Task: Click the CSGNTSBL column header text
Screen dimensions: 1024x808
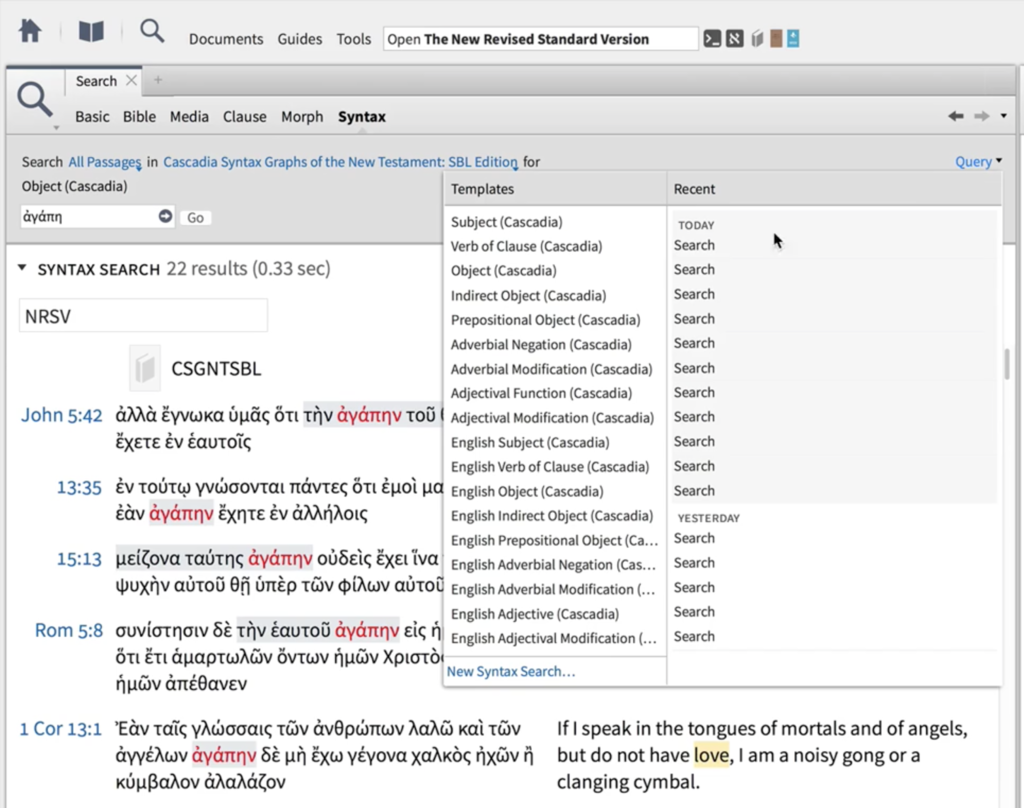Action: (x=216, y=368)
